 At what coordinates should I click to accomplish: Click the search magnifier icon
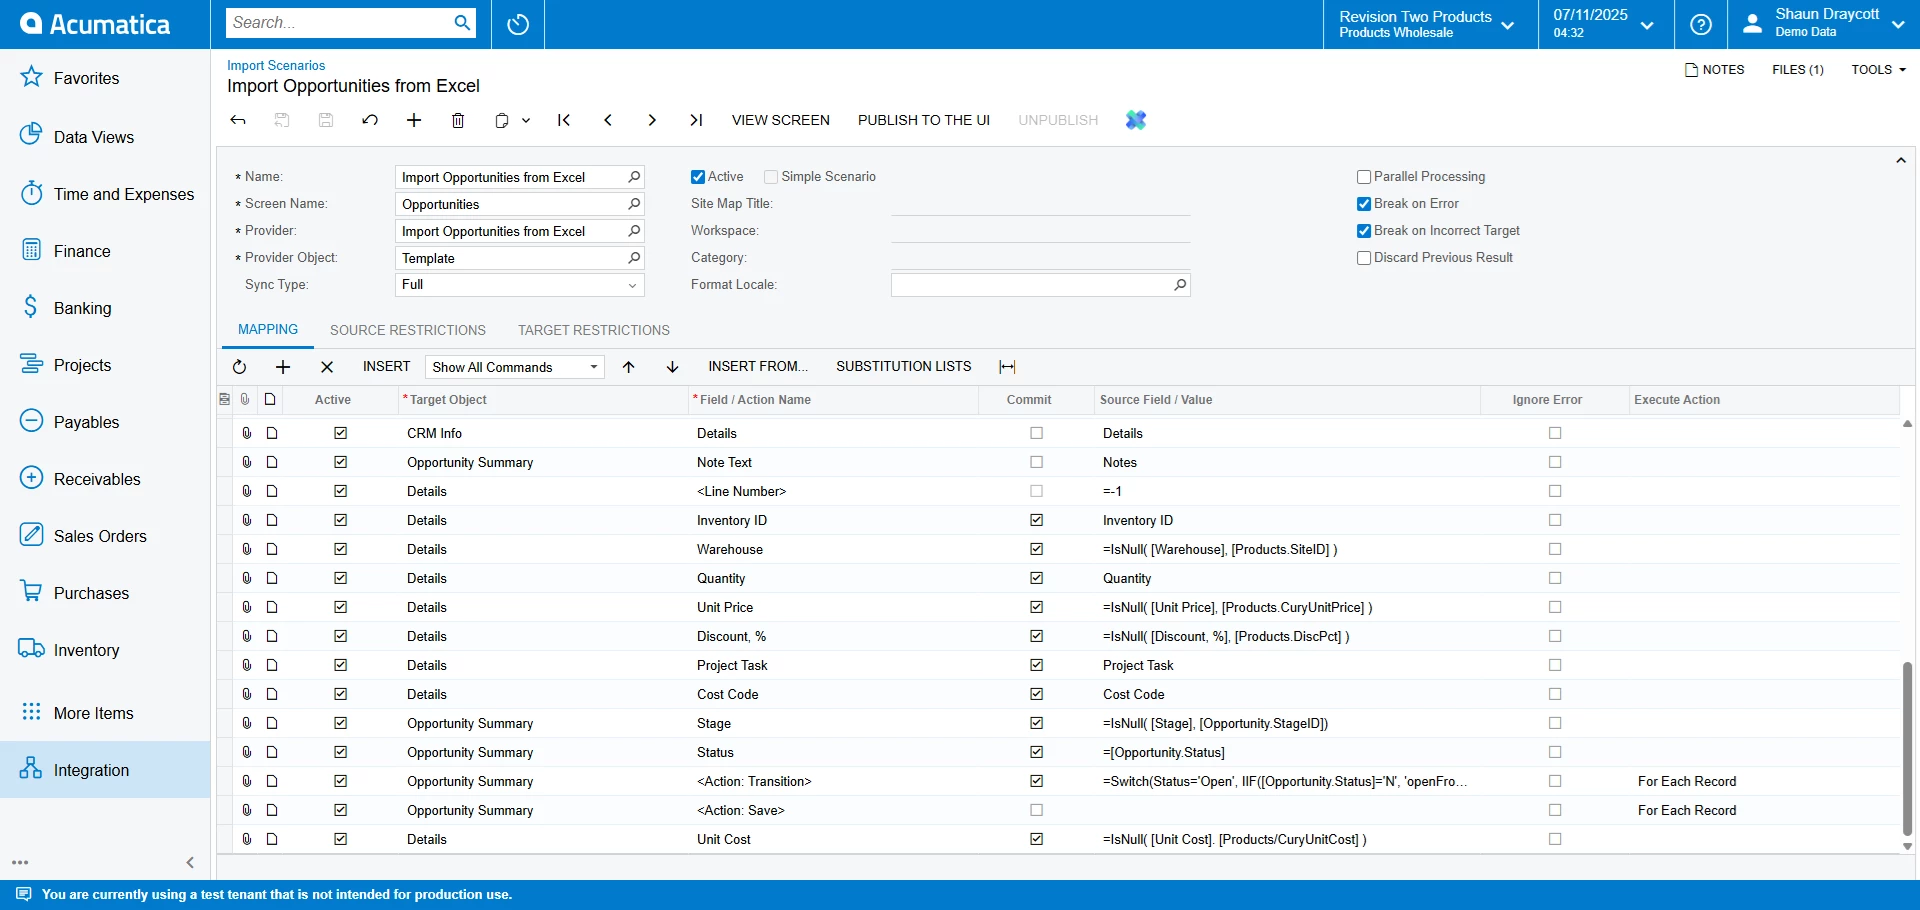tap(462, 23)
